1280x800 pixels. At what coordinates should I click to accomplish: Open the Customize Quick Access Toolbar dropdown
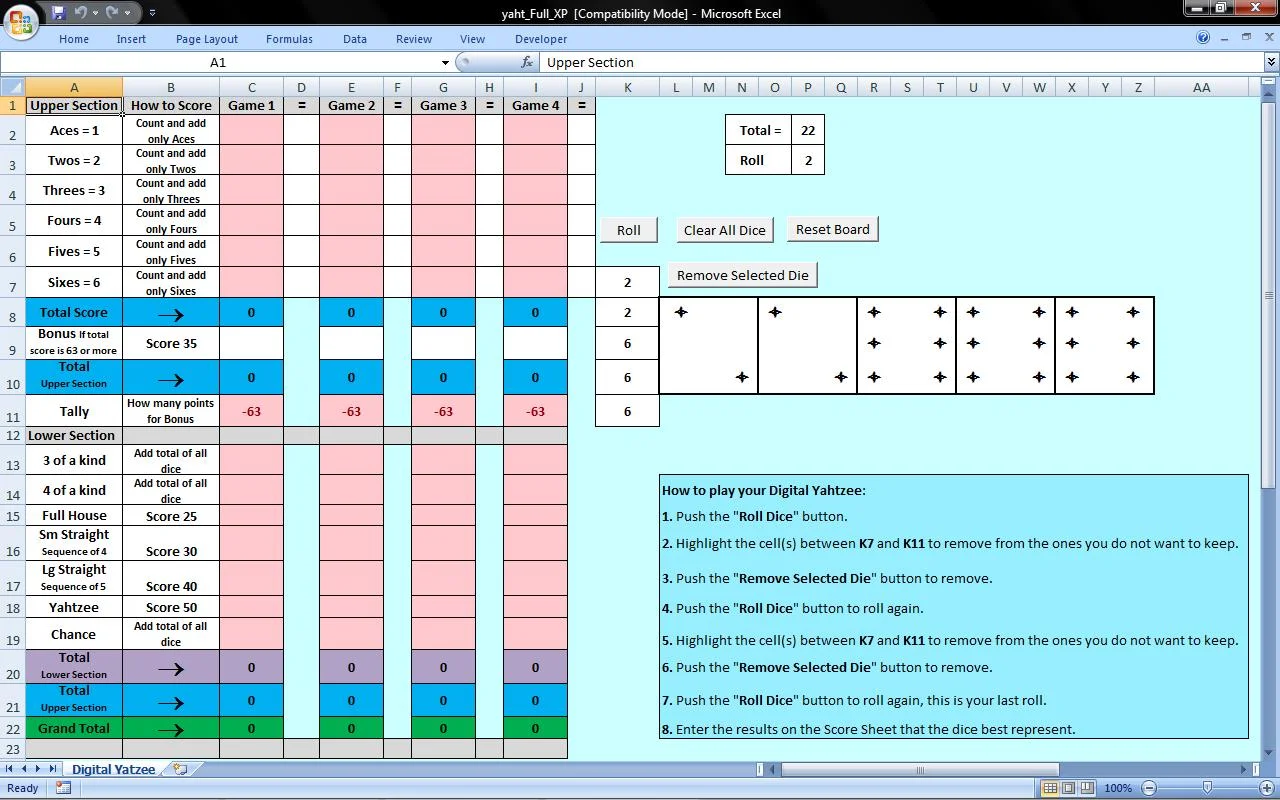152,13
